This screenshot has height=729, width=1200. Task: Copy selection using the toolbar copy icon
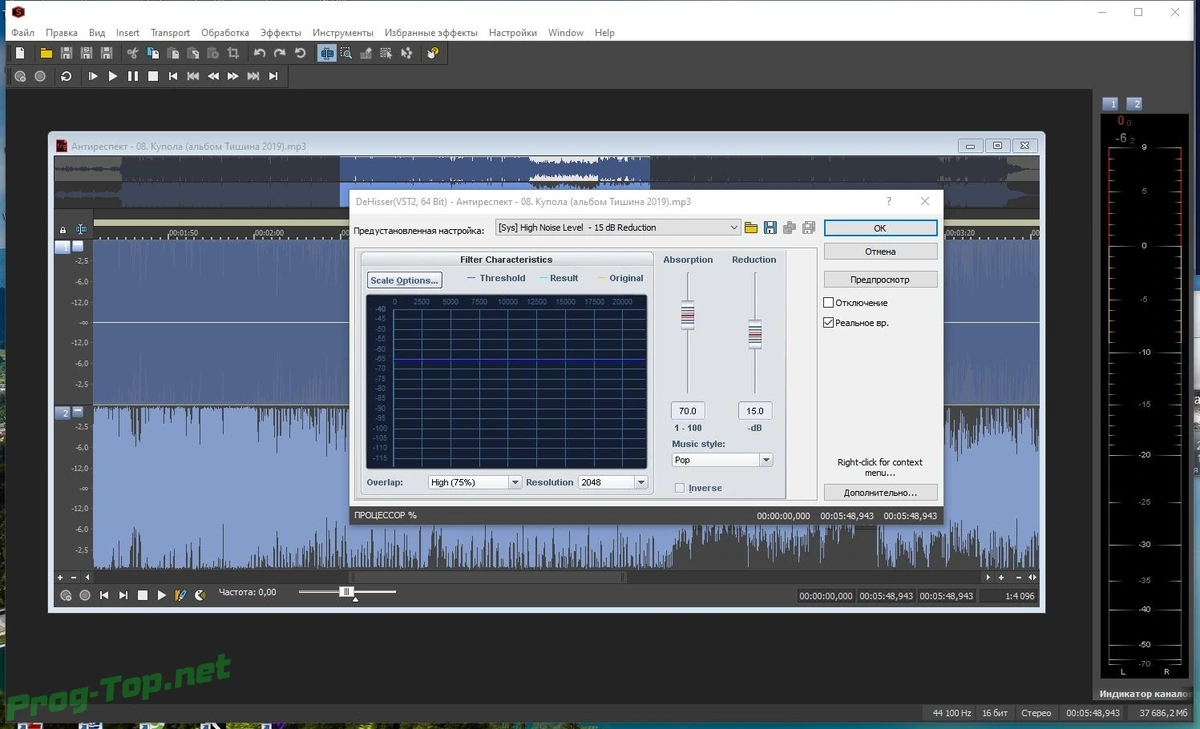152,53
